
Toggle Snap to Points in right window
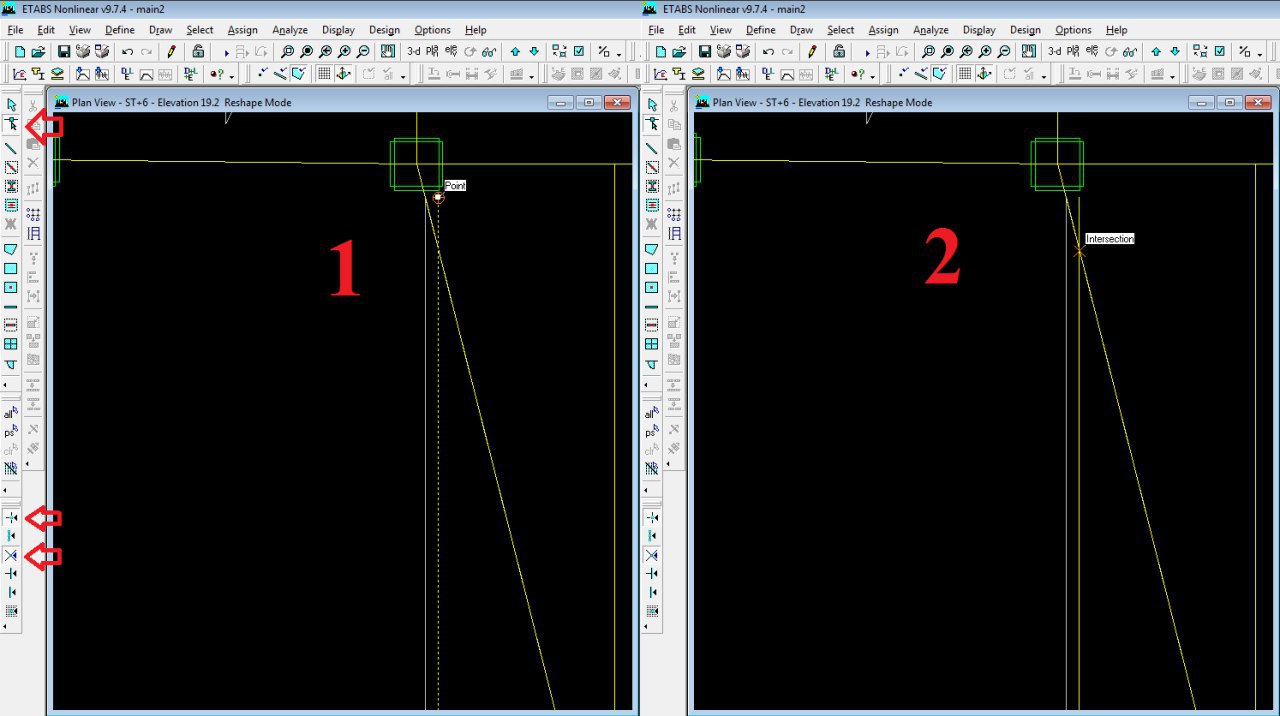(651, 518)
